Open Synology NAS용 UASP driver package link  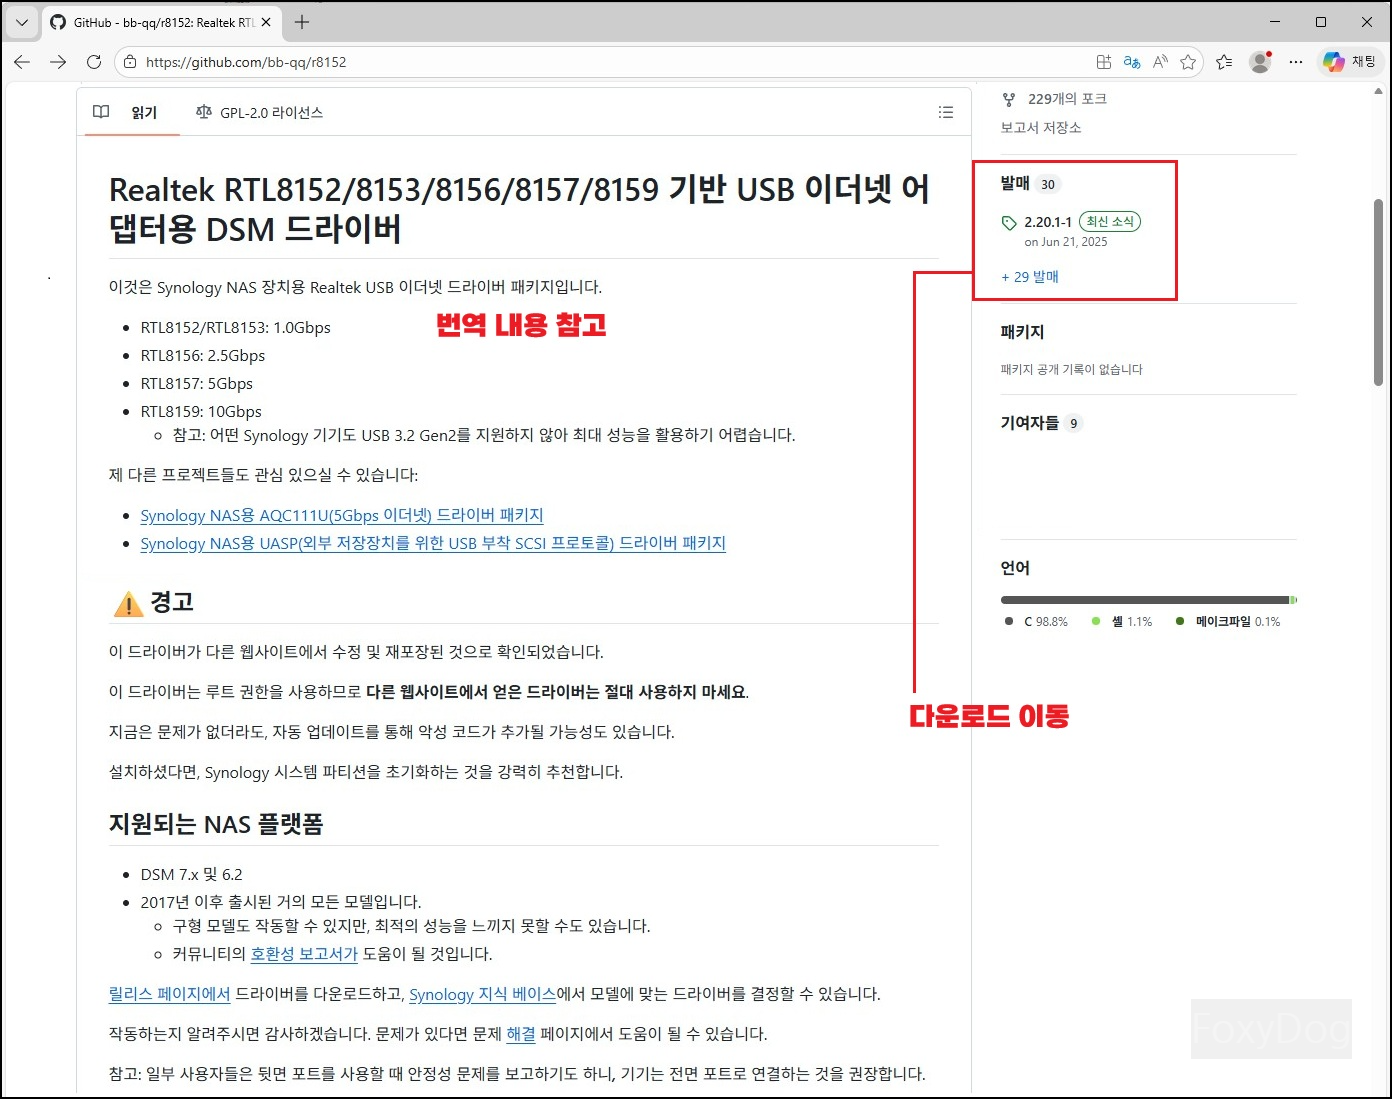(x=433, y=543)
